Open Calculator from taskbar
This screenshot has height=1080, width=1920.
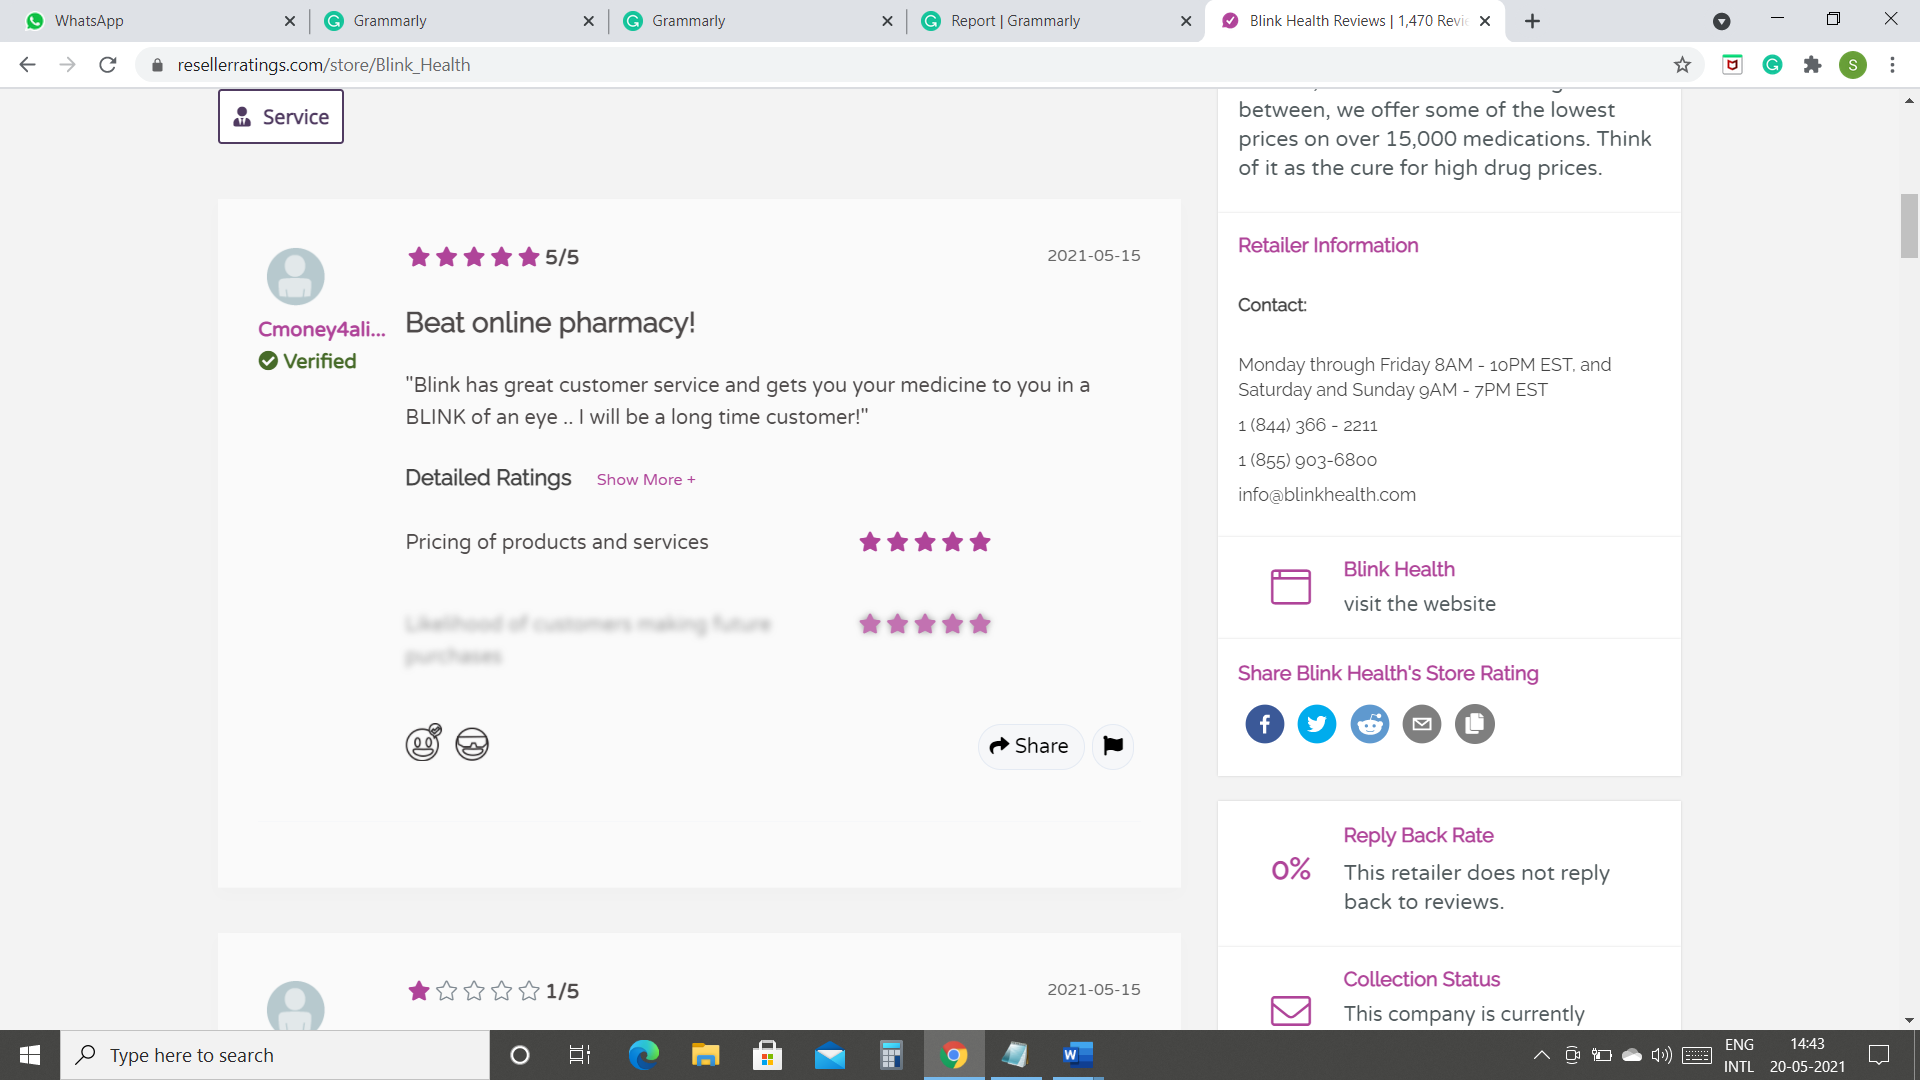point(891,1055)
